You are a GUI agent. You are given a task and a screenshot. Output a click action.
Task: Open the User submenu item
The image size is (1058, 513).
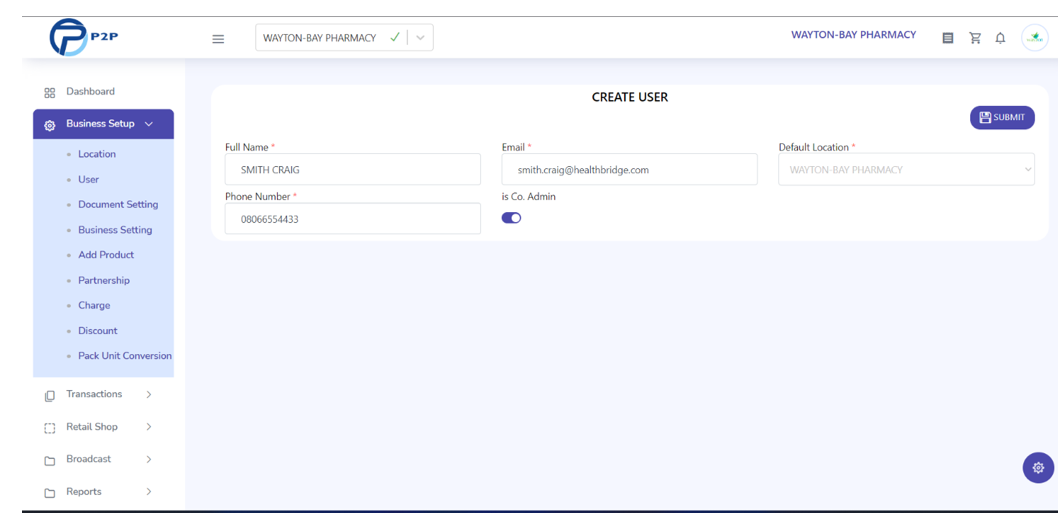point(88,180)
